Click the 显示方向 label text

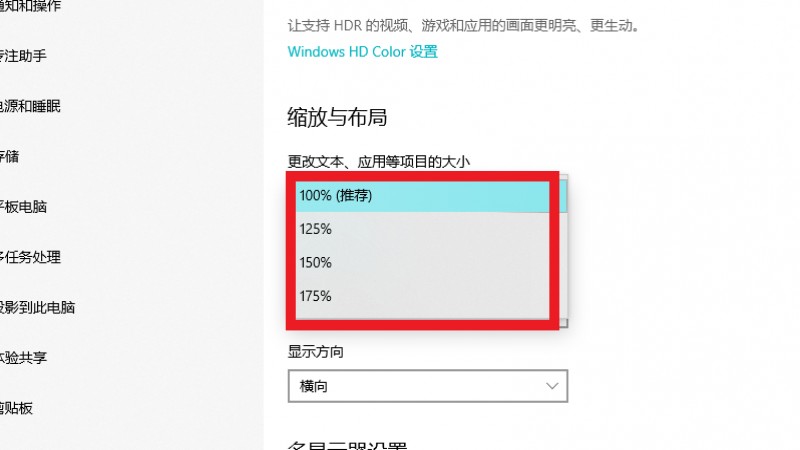(315, 352)
